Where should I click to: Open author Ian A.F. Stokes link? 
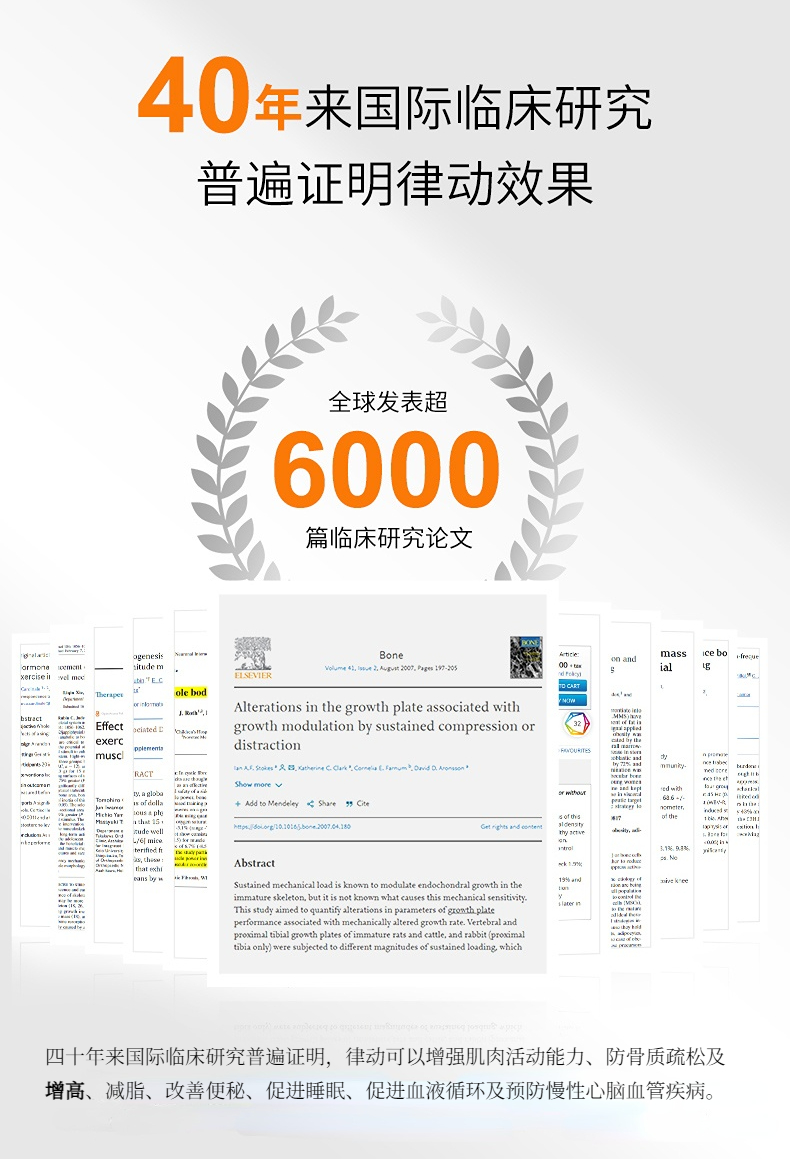[253, 768]
